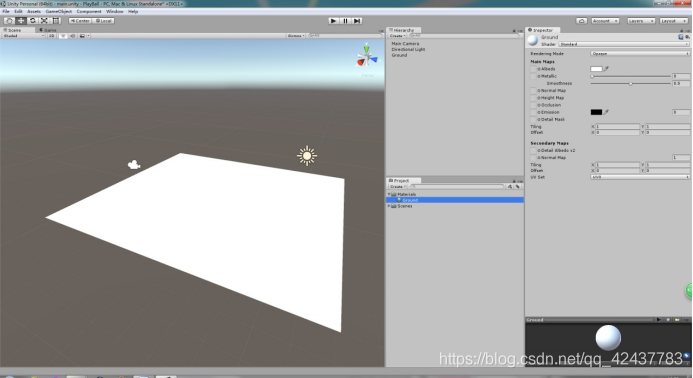This screenshot has height=378, width=693.
Task: Select the Scale tool in toolbar
Action: 44,21
